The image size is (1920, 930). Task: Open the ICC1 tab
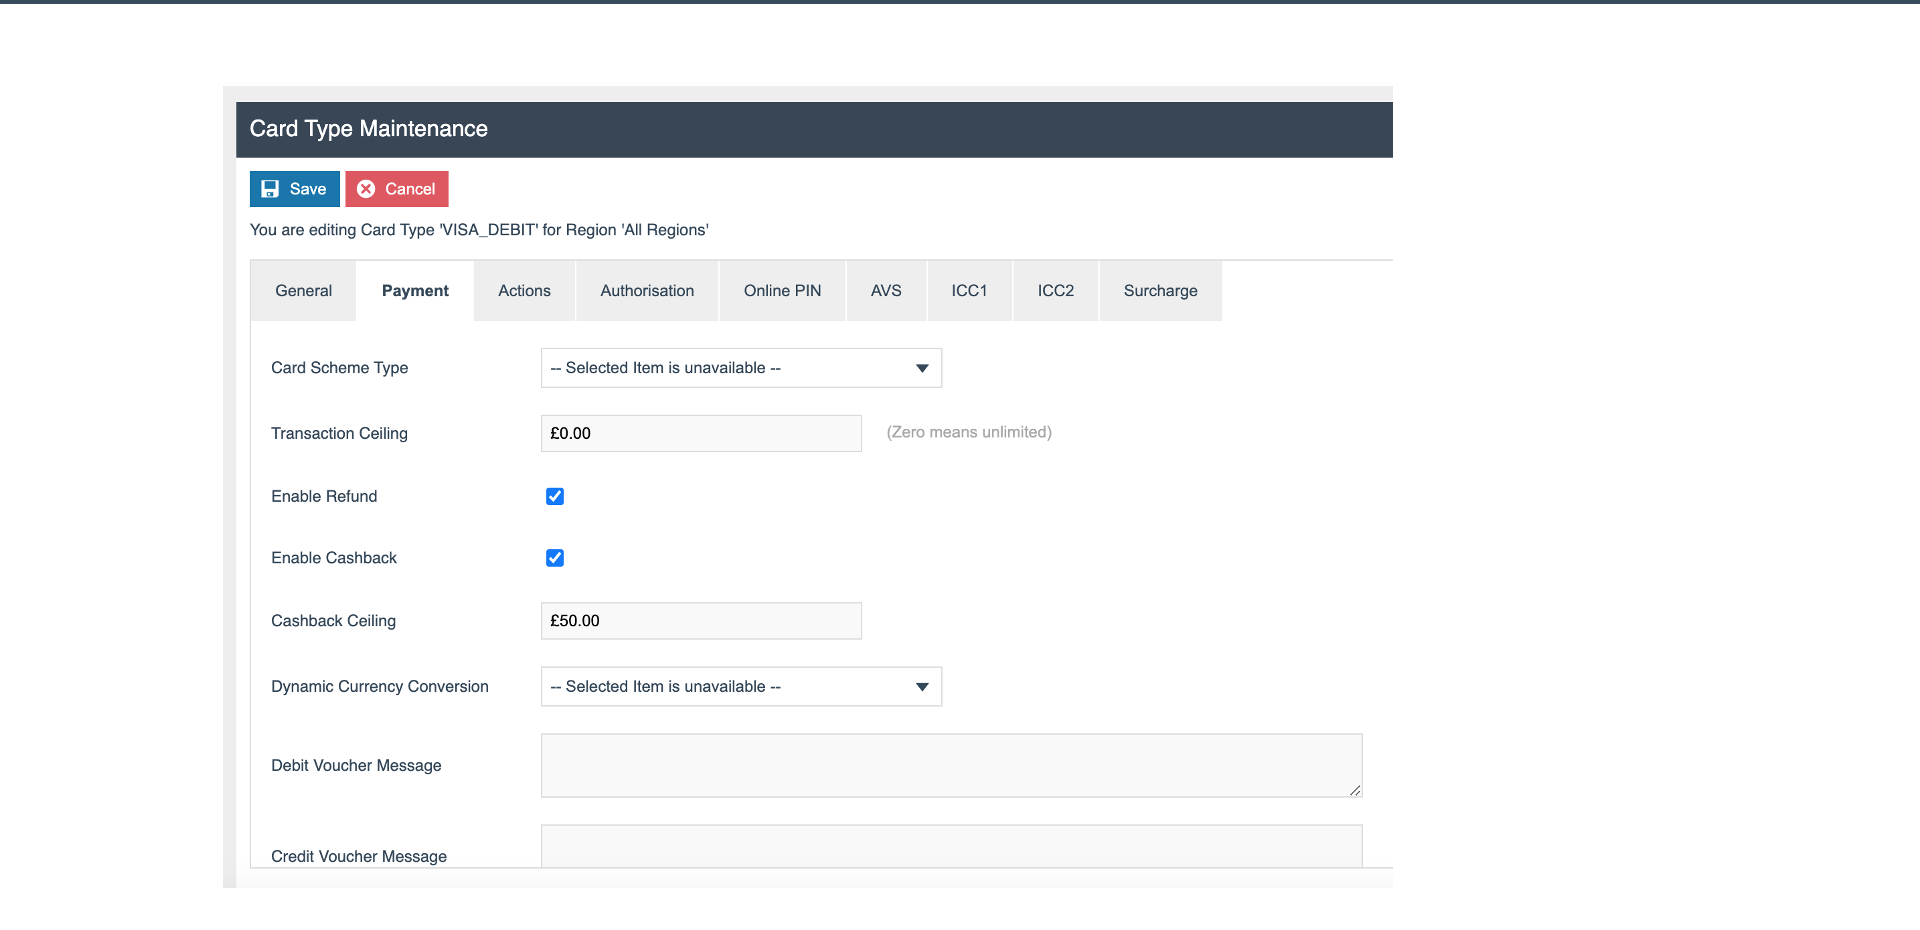tap(968, 290)
